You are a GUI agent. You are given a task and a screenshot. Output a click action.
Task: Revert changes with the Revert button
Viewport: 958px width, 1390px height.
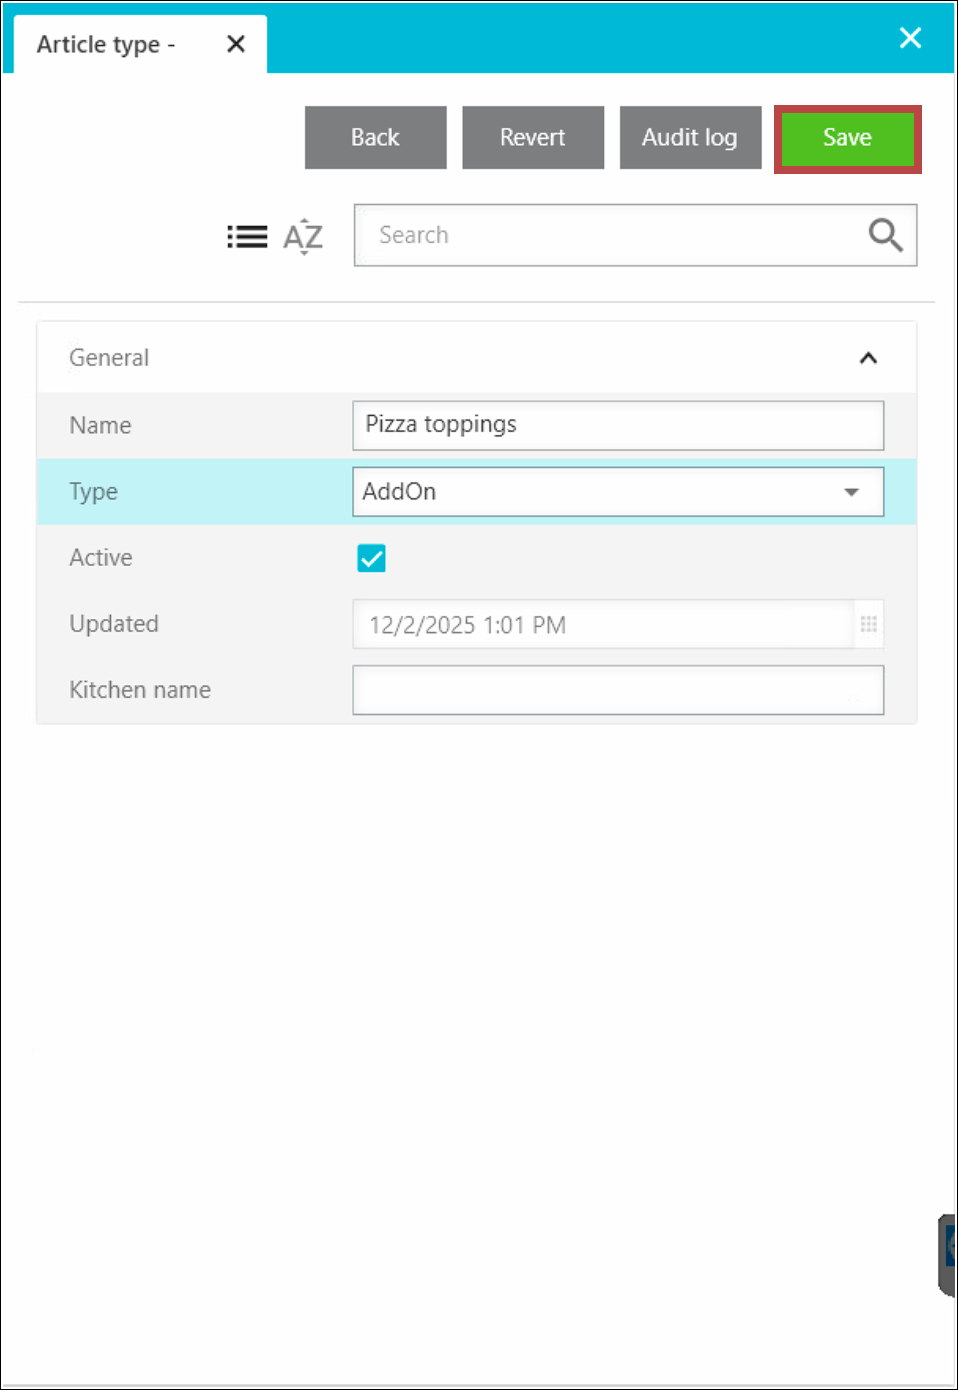(x=532, y=138)
